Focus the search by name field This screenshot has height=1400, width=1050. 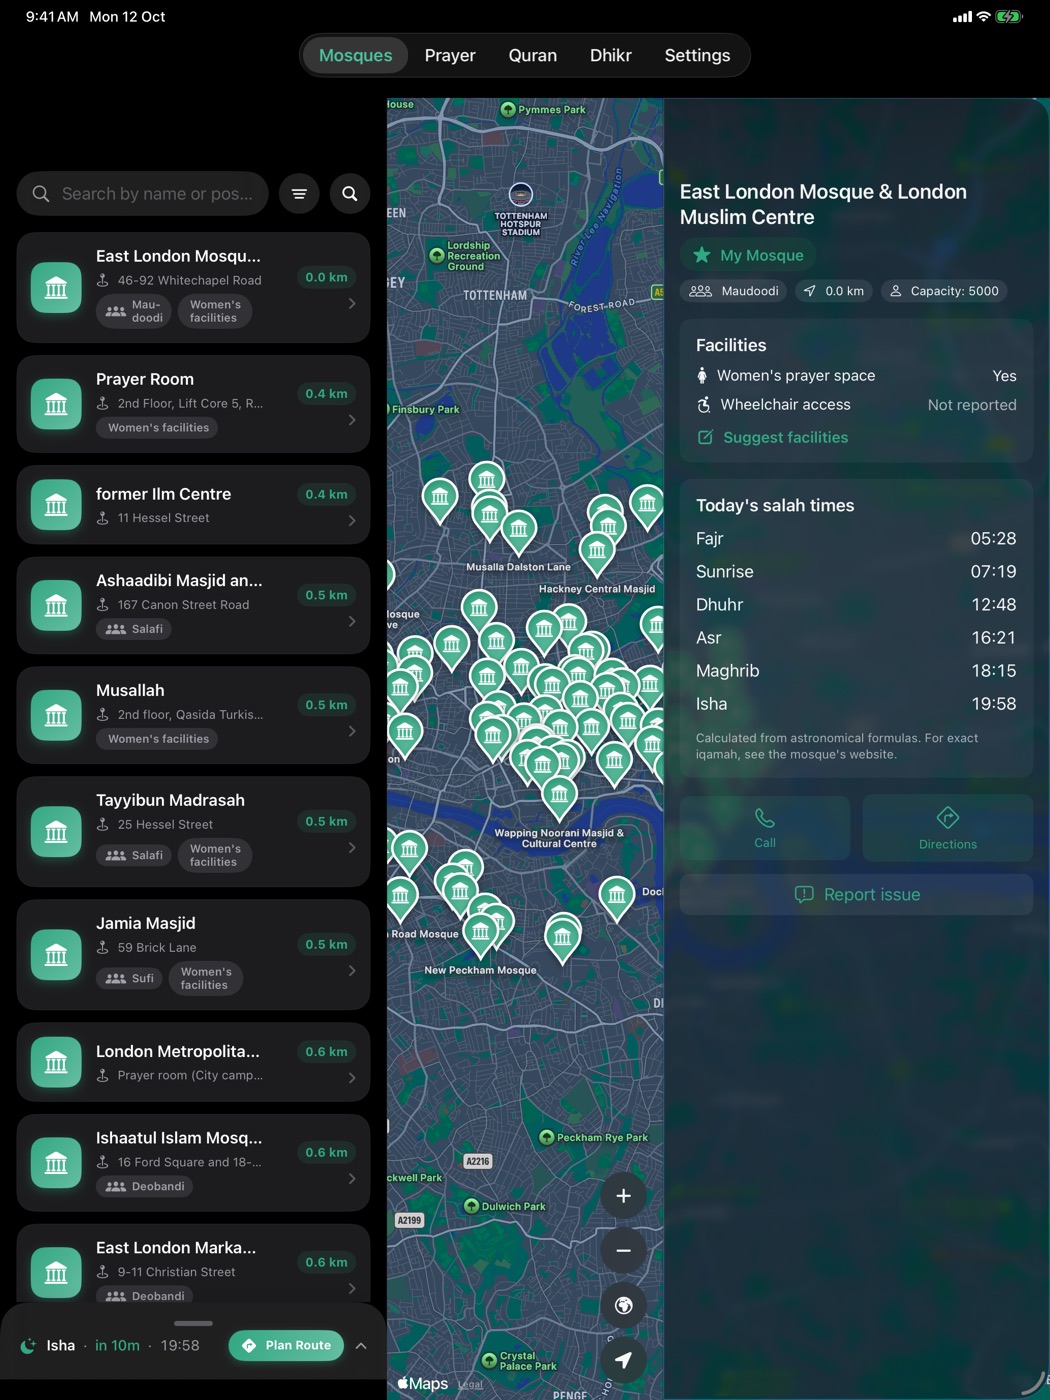143,194
